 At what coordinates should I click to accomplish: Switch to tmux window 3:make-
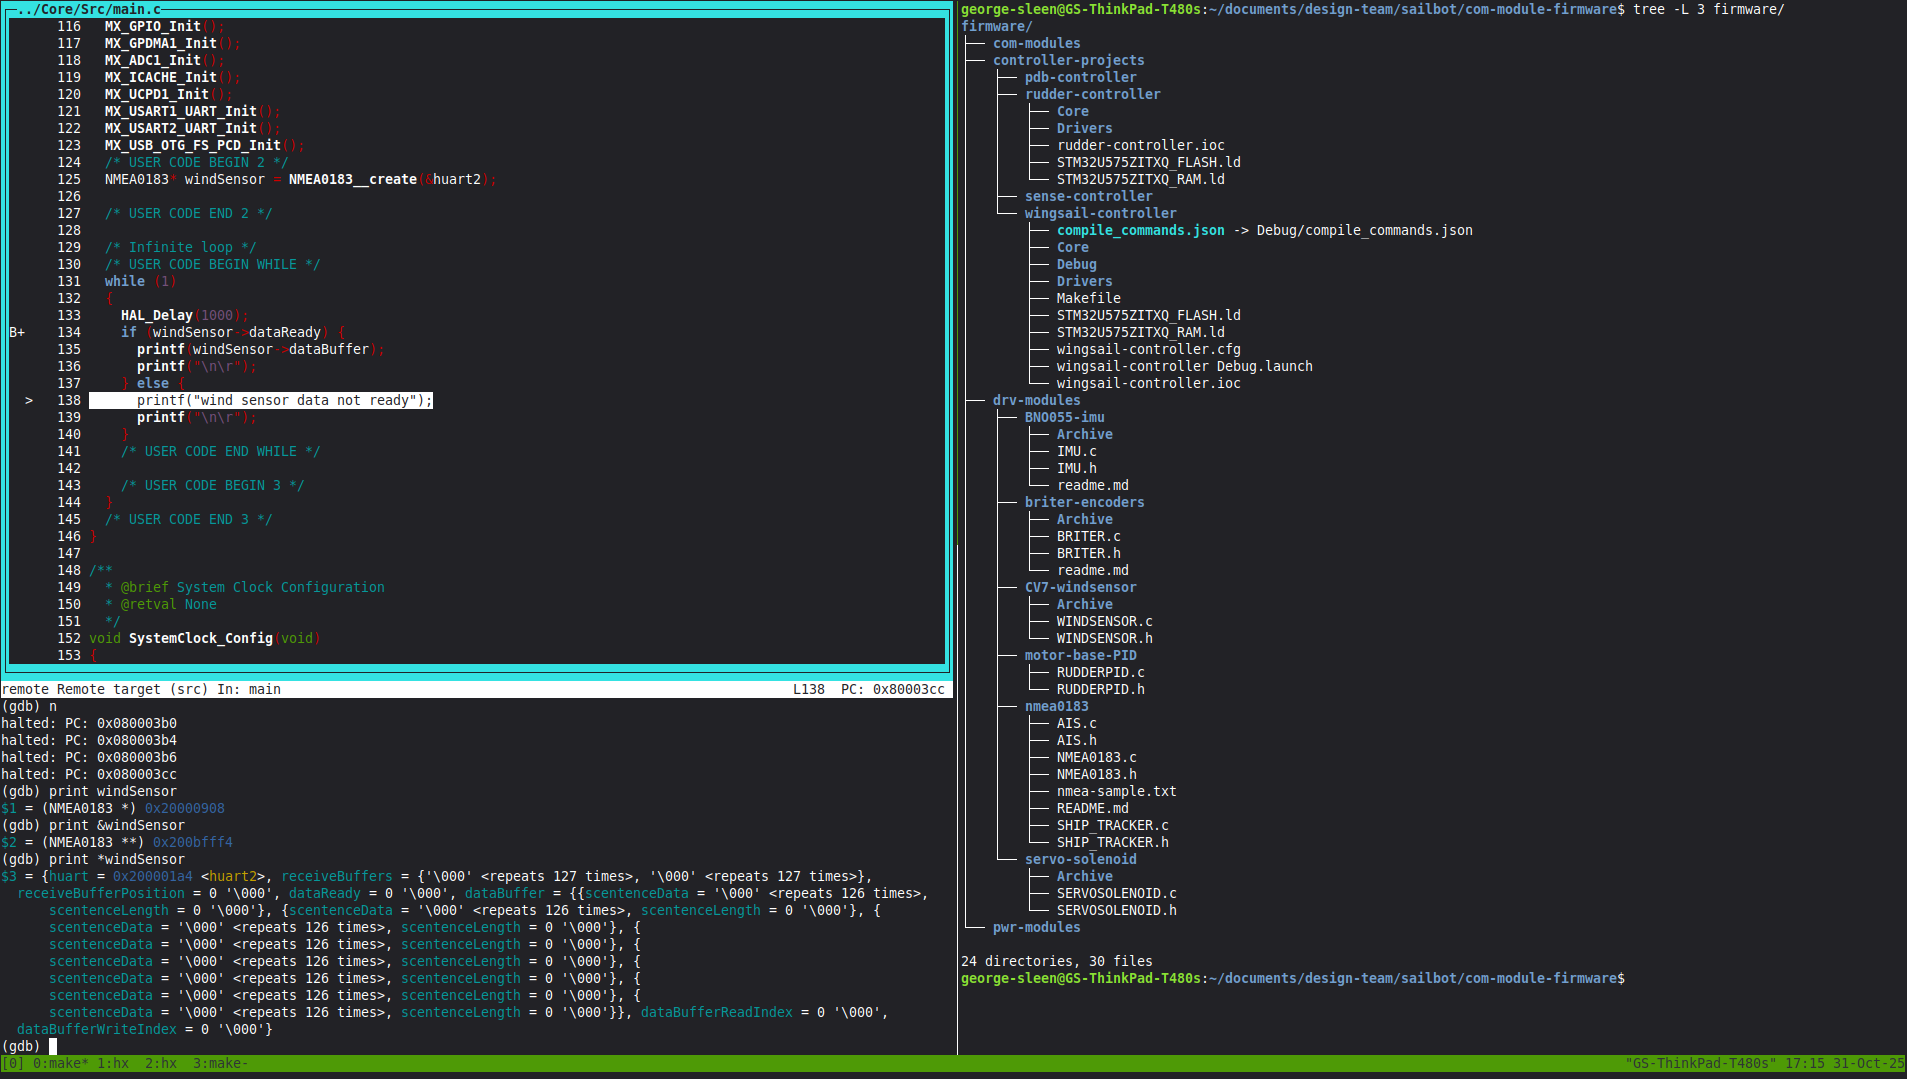tap(221, 1063)
